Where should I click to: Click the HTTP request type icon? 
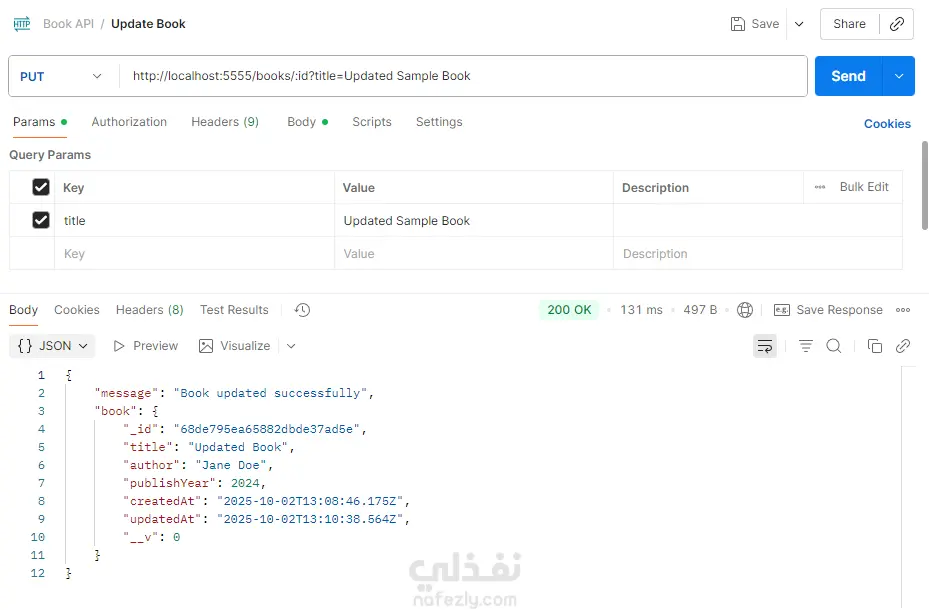coord(22,24)
